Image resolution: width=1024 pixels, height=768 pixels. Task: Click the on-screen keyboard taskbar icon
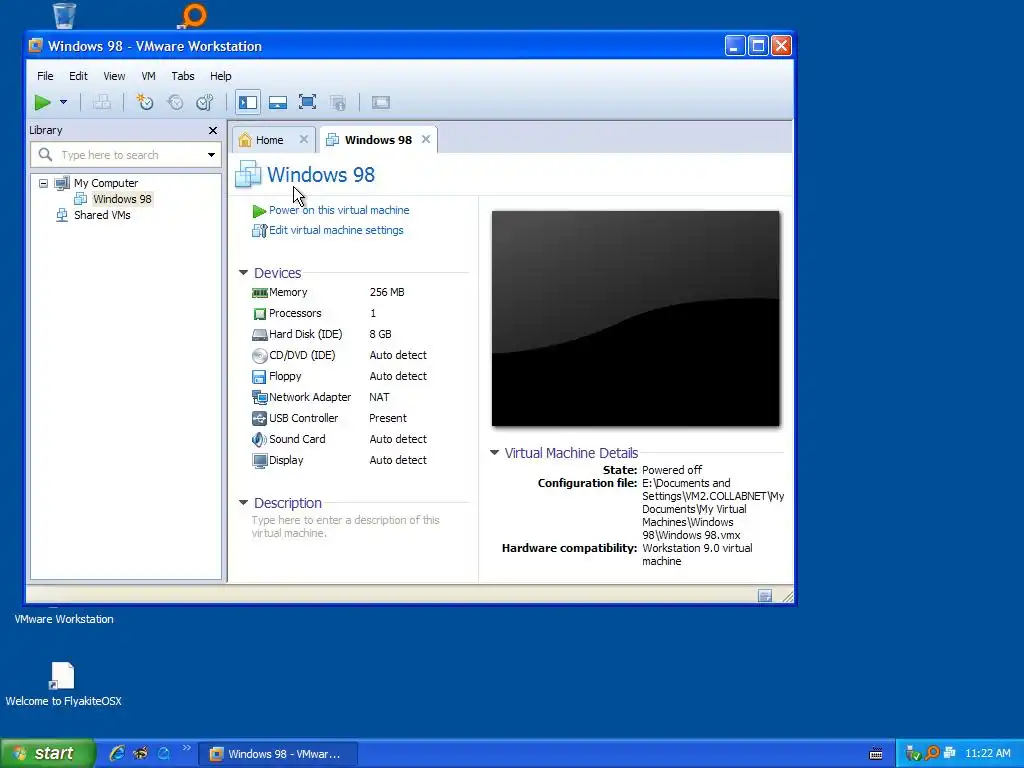point(876,754)
